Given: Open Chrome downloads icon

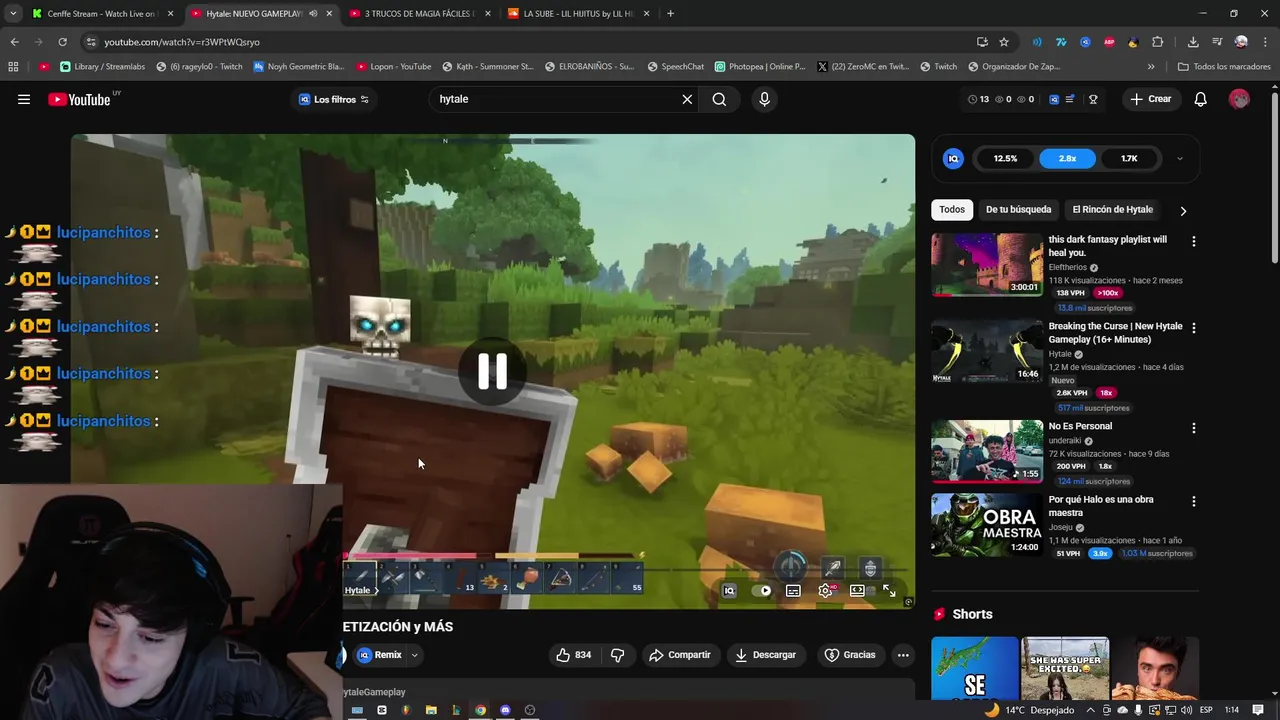Looking at the screenshot, I should [x=1193, y=42].
